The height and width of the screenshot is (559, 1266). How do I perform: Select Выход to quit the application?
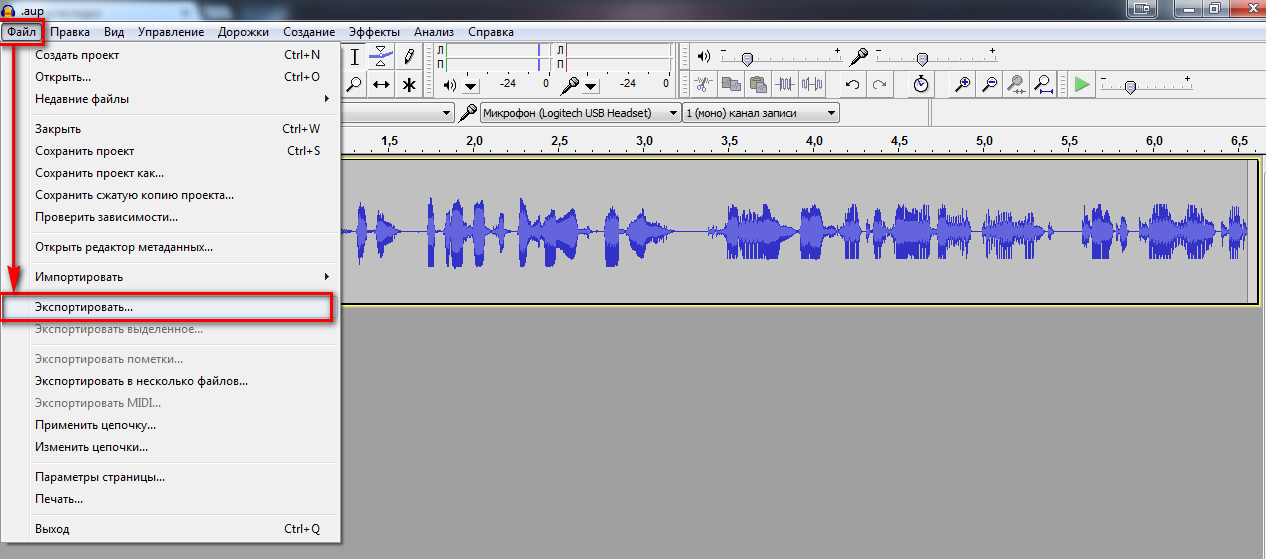[x=52, y=529]
